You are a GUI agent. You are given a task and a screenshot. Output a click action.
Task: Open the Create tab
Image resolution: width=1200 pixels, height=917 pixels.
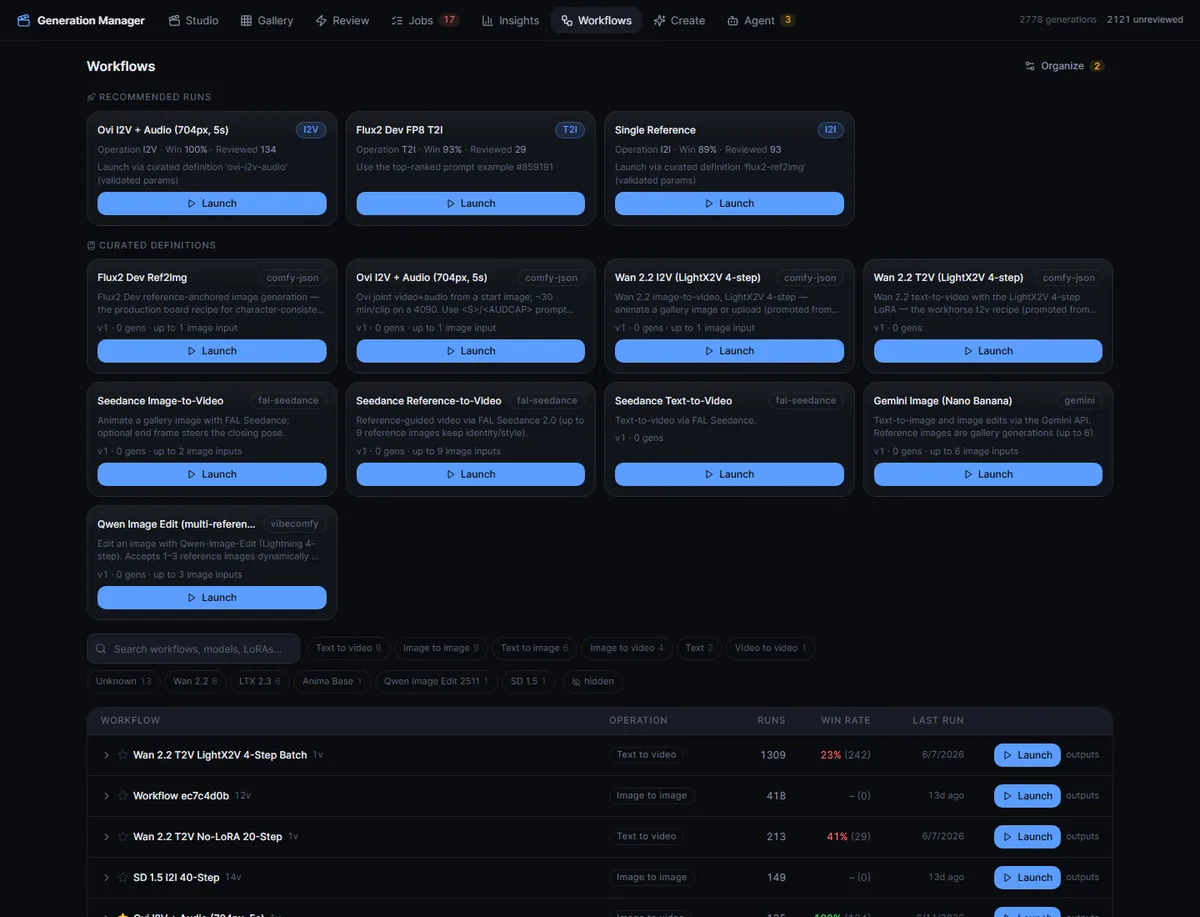tap(679, 20)
